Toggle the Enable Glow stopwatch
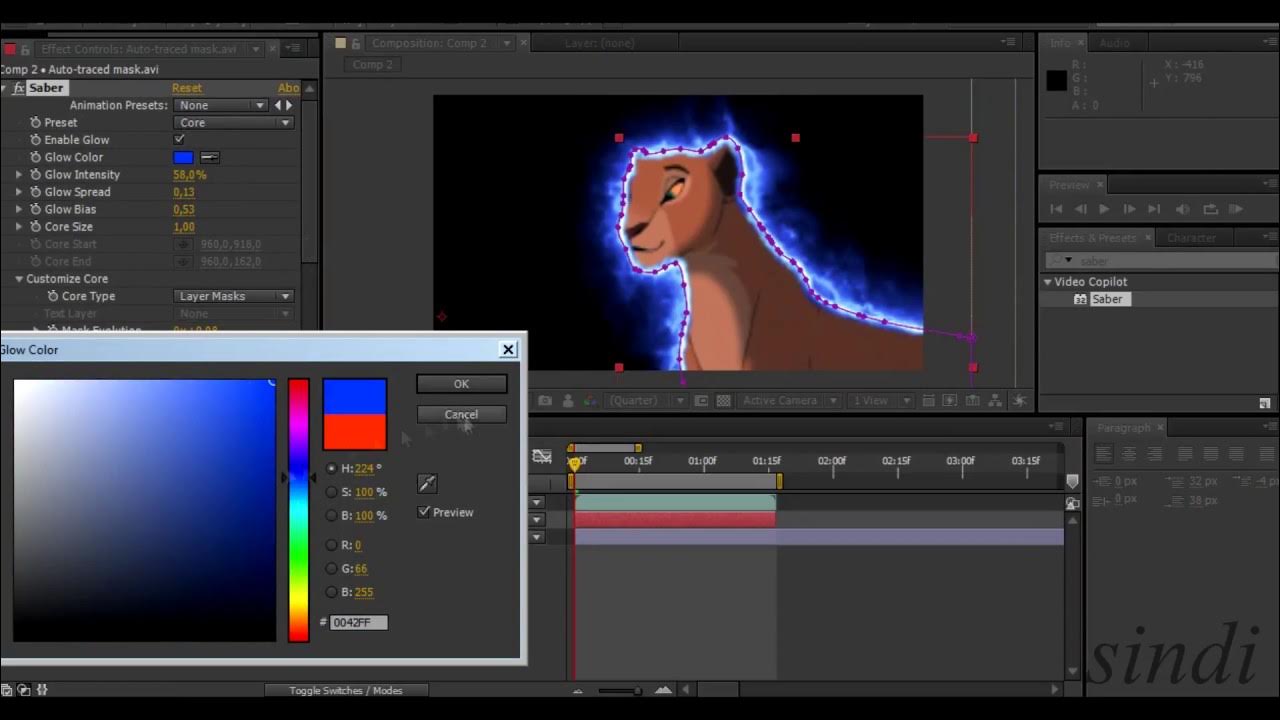The height and width of the screenshot is (720, 1280). [x=35, y=140]
